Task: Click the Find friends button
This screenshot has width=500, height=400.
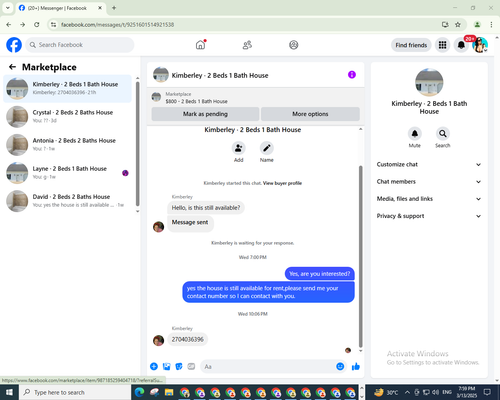Action: click(411, 45)
